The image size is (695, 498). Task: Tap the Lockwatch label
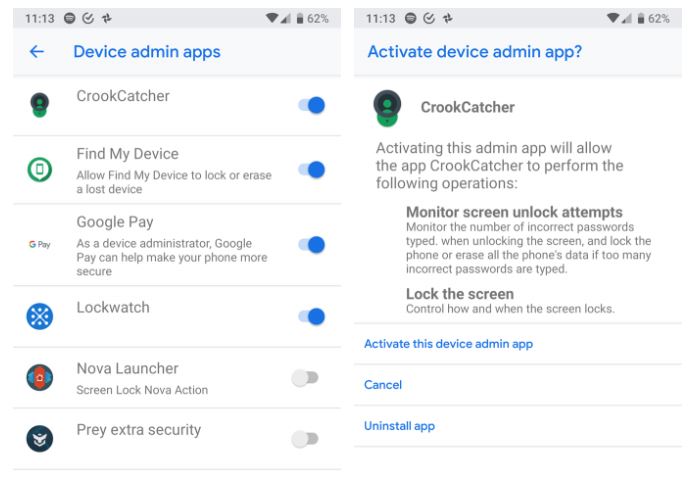(113, 307)
